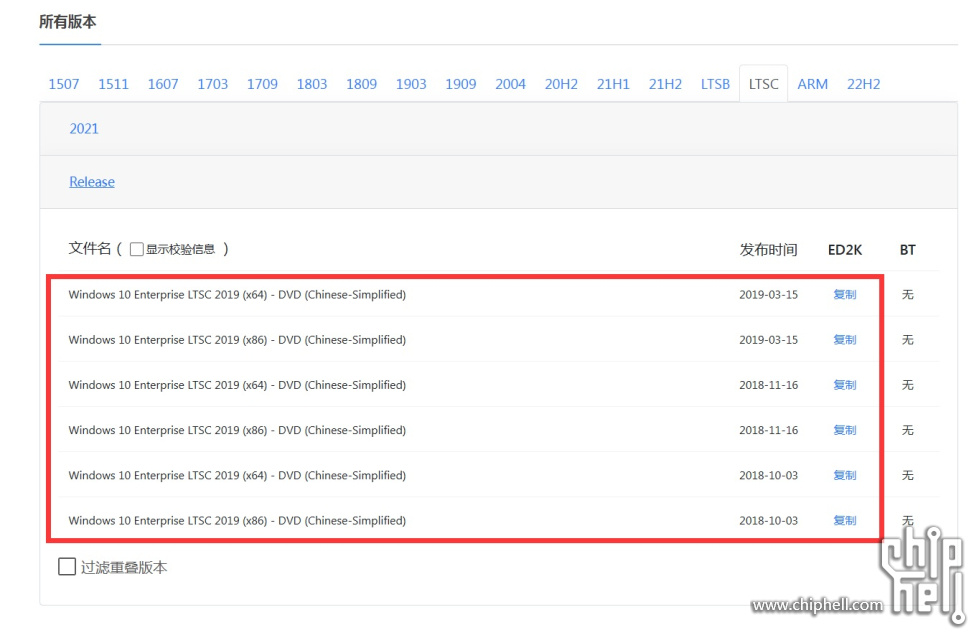
Task: Copy ED2K link for x86 2018-11-16 row
Action: coord(845,430)
